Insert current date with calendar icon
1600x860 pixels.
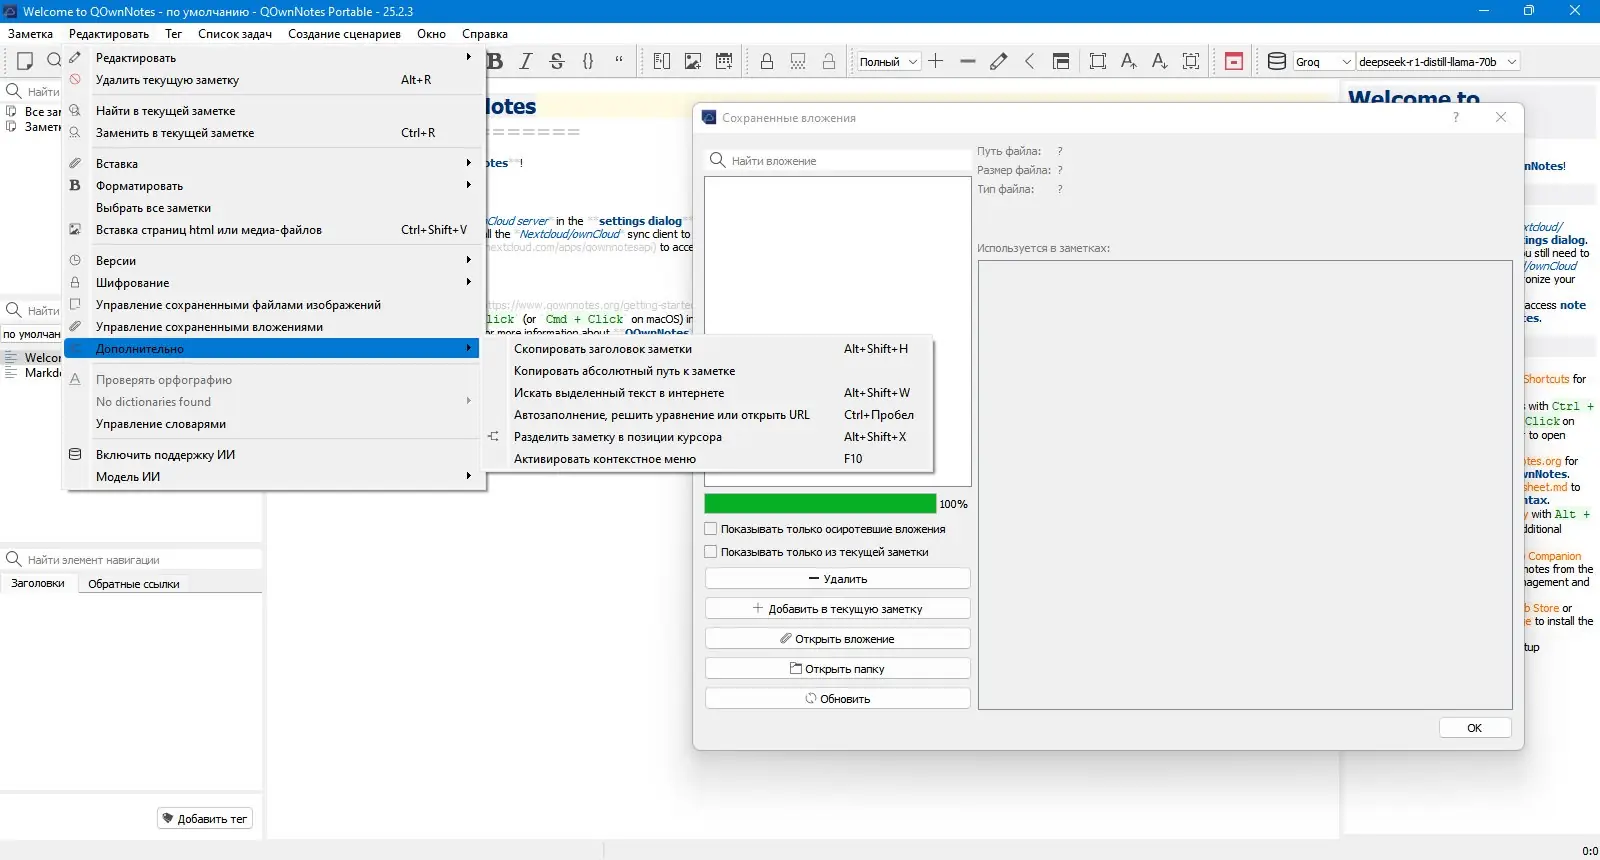pyautogui.click(x=724, y=61)
